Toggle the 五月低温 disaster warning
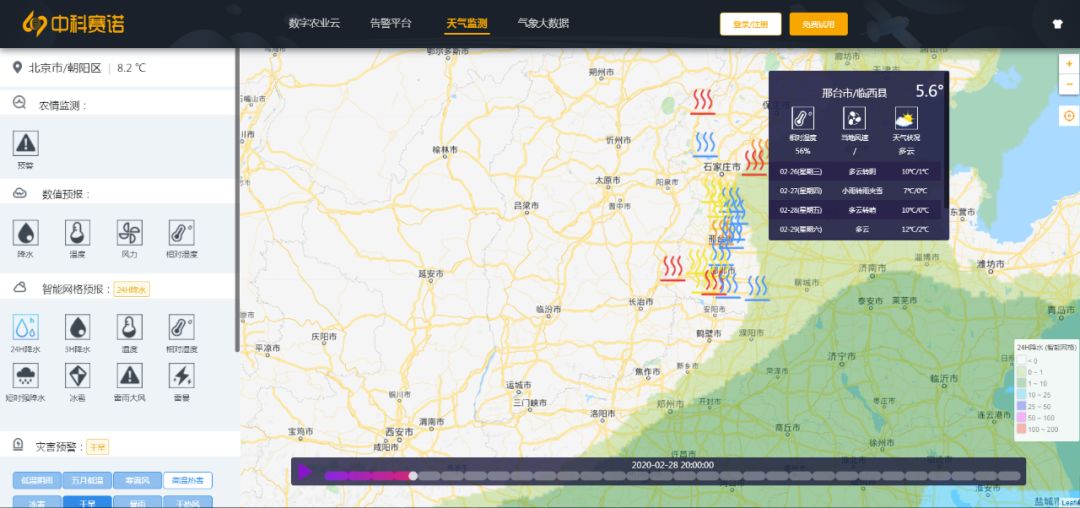Screen dimensions: 1080x508 coord(87,480)
